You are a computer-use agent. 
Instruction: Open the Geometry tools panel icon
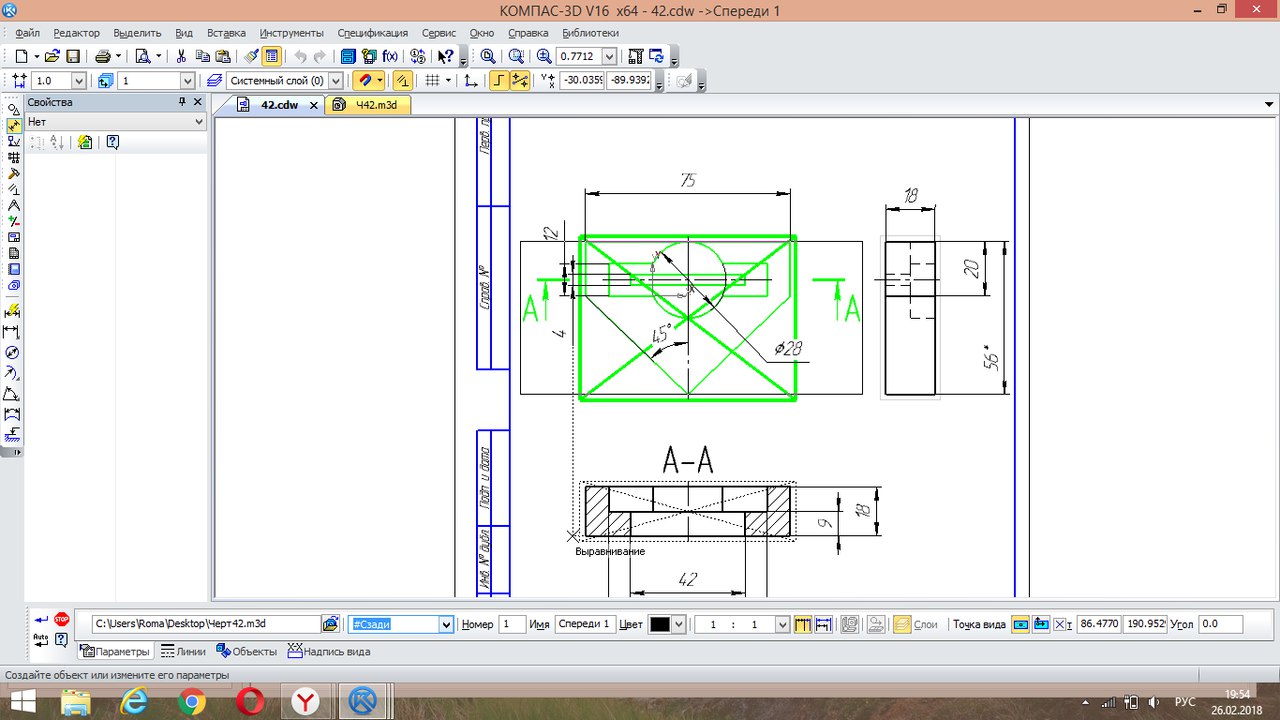coord(12,109)
